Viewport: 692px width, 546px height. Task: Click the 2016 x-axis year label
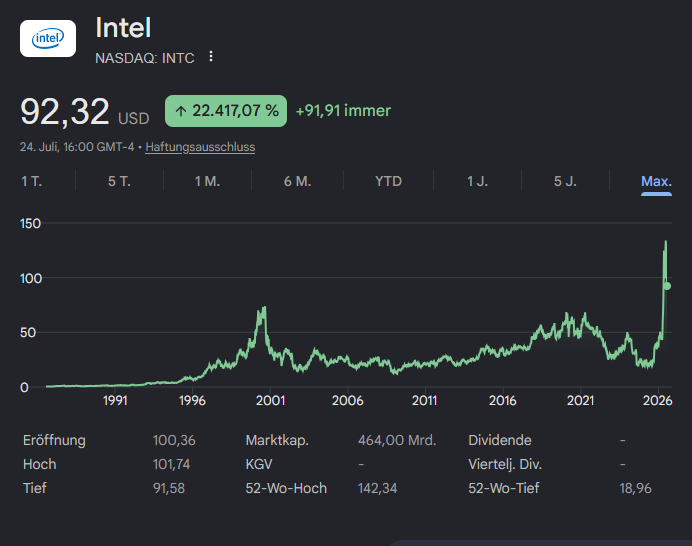[503, 400]
